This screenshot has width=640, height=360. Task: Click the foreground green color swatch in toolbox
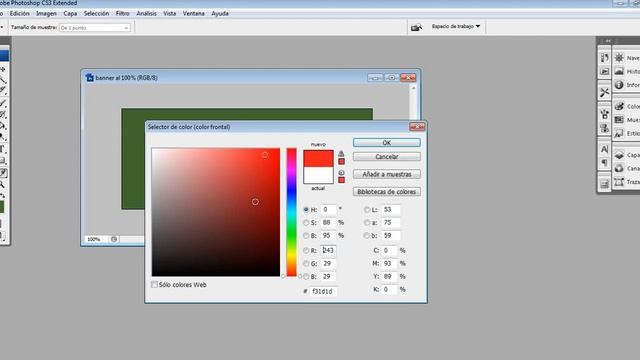point(2,207)
